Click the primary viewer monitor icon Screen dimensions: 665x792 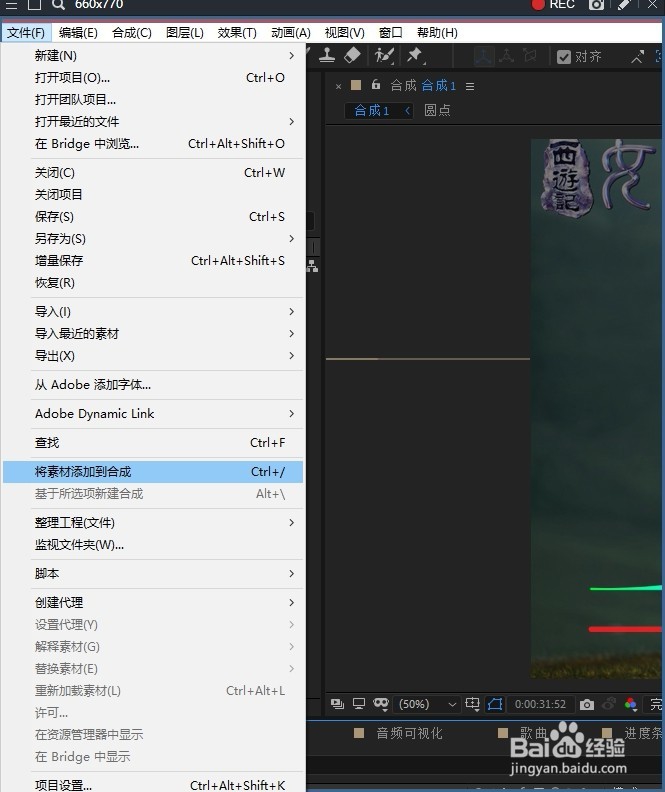359,704
